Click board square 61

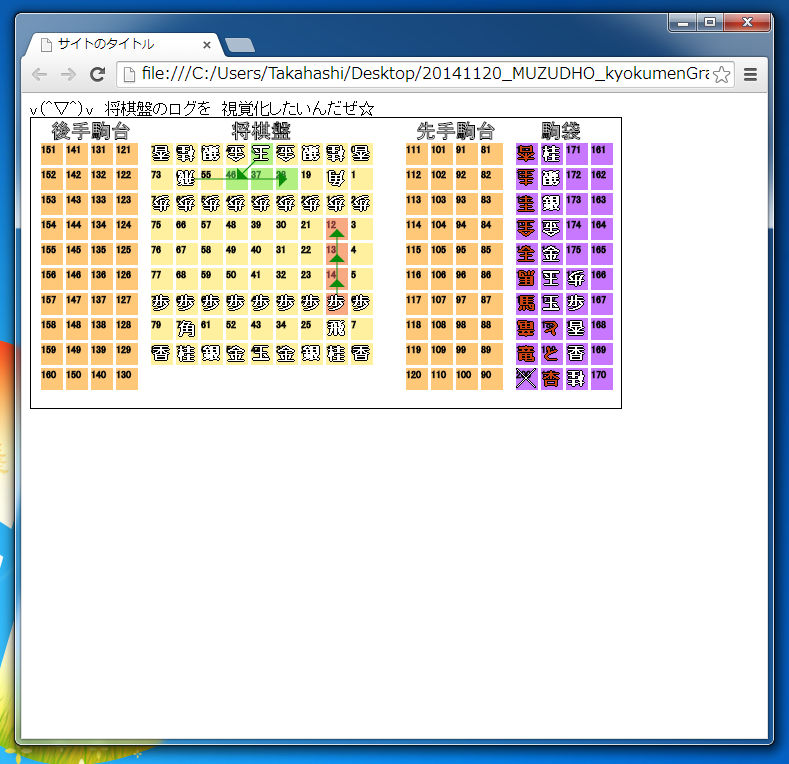tap(211, 329)
